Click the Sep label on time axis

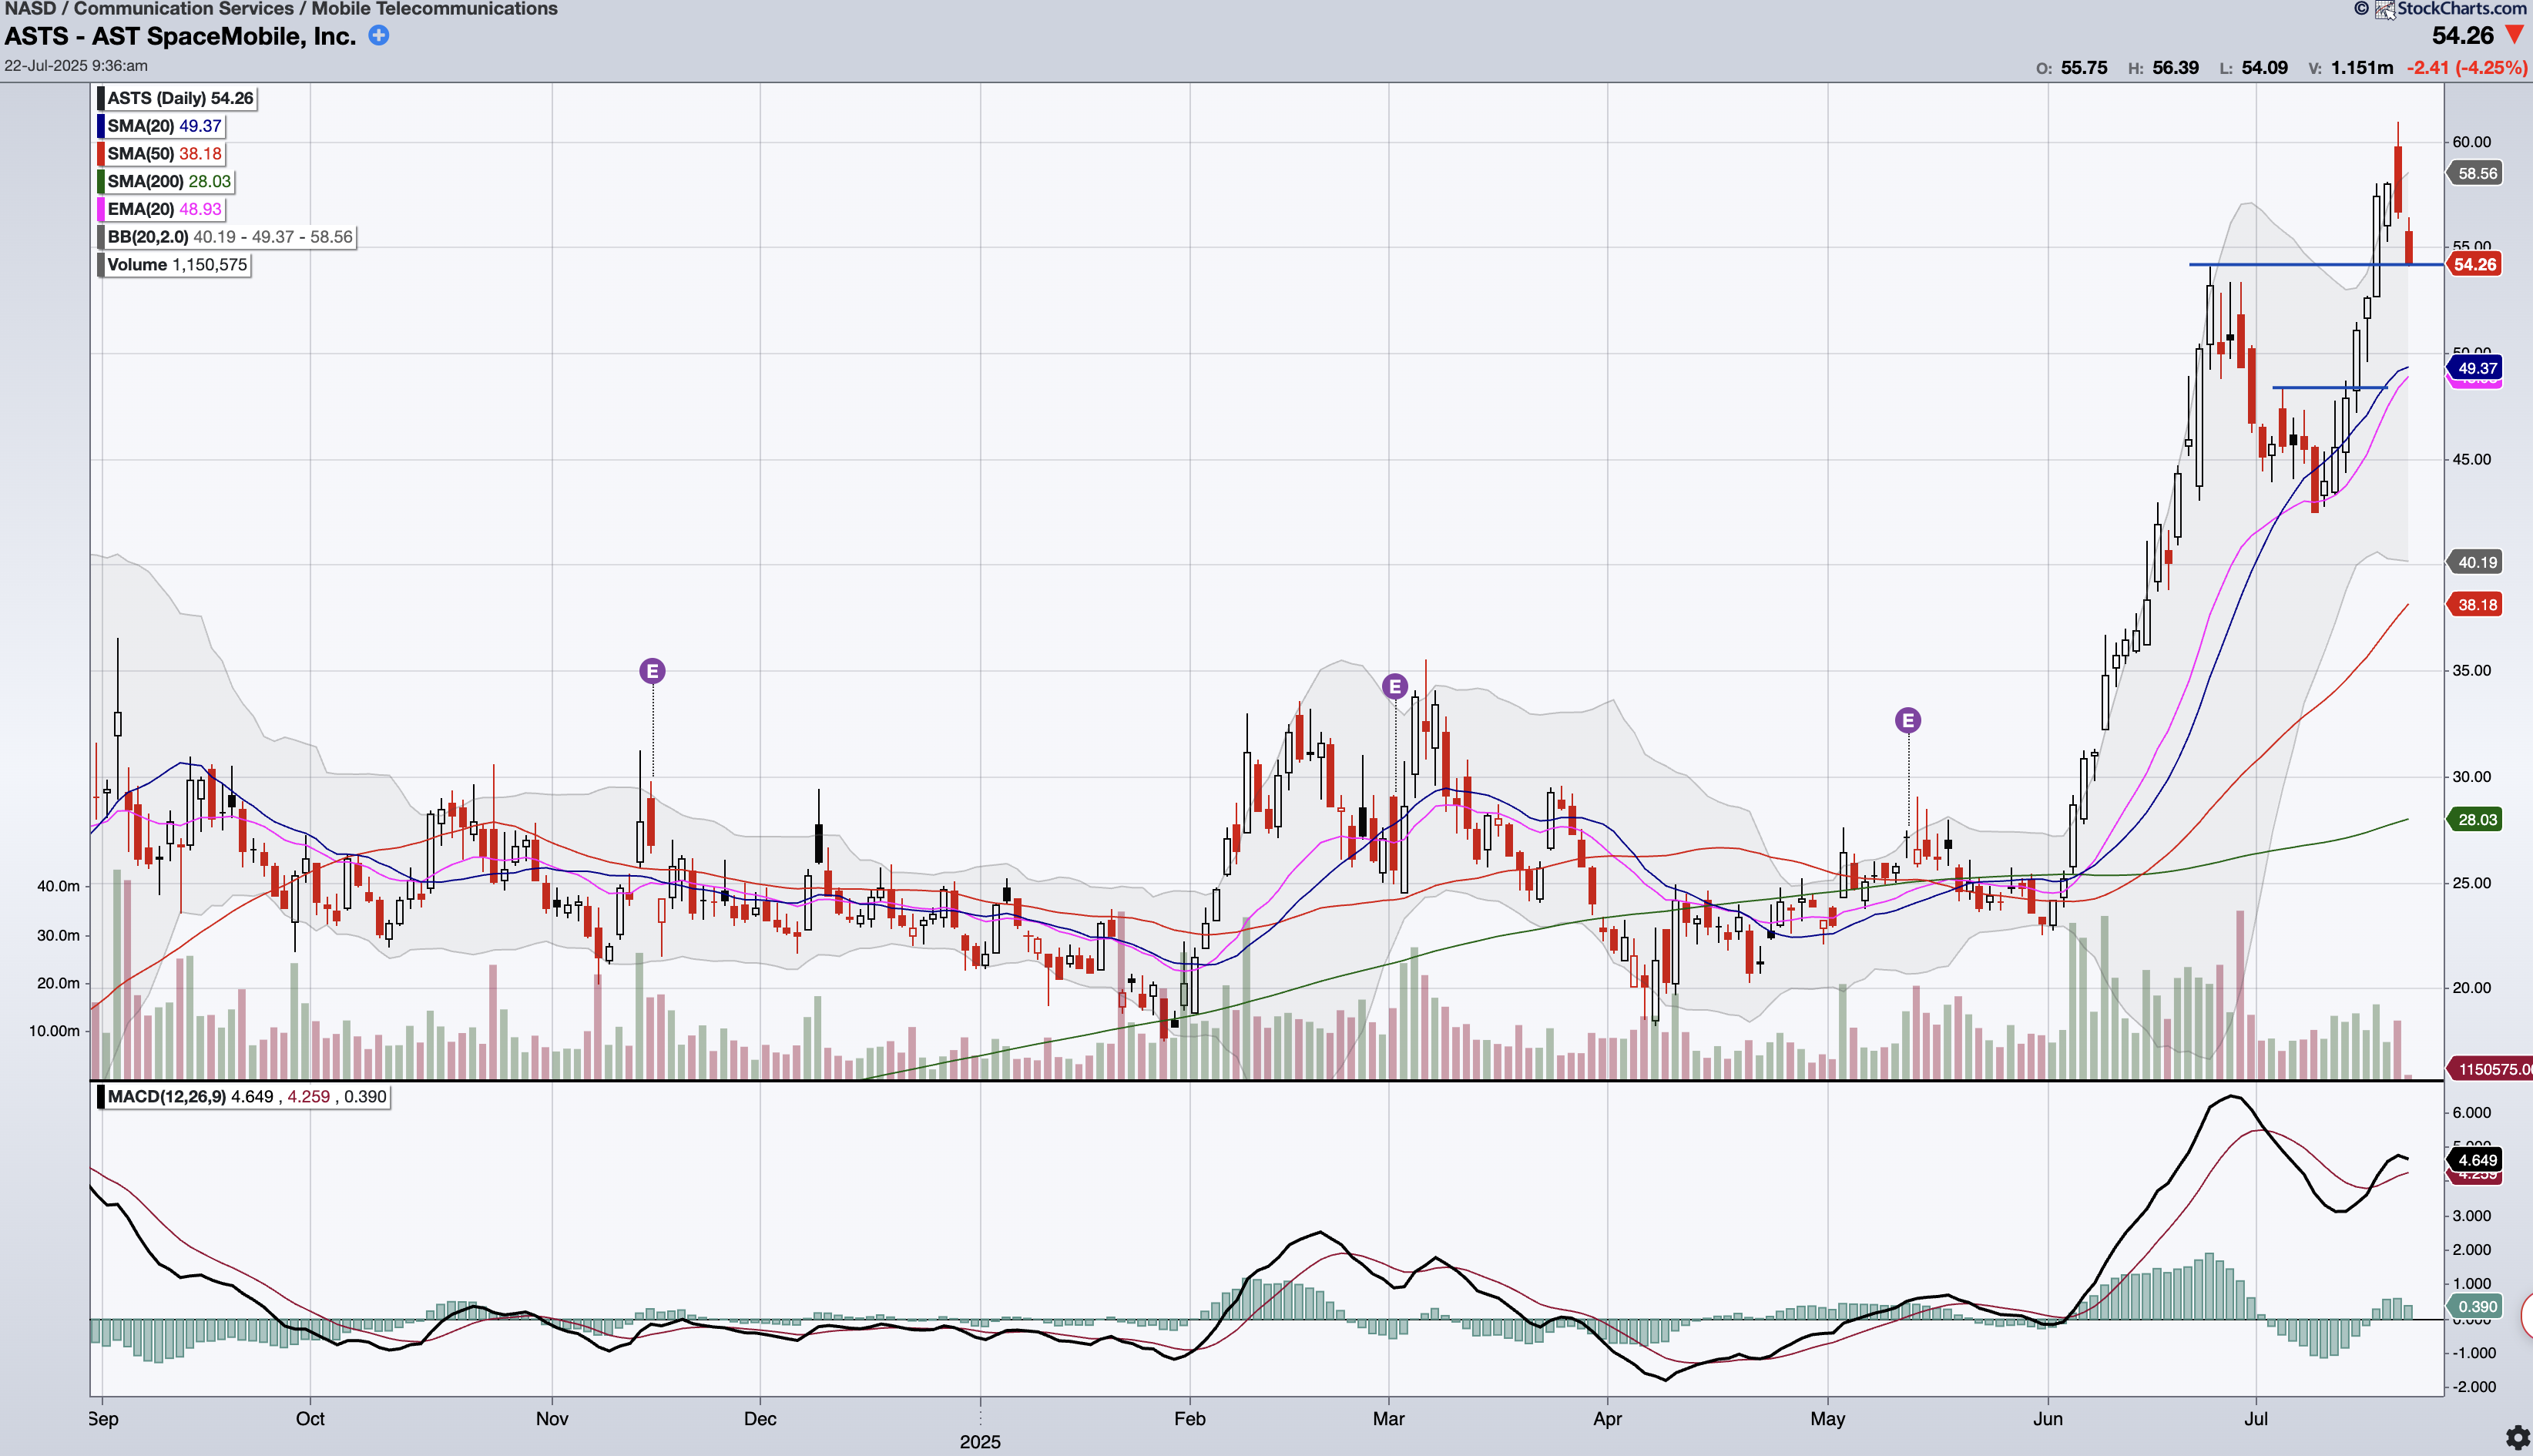click(x=103, y=1418)
